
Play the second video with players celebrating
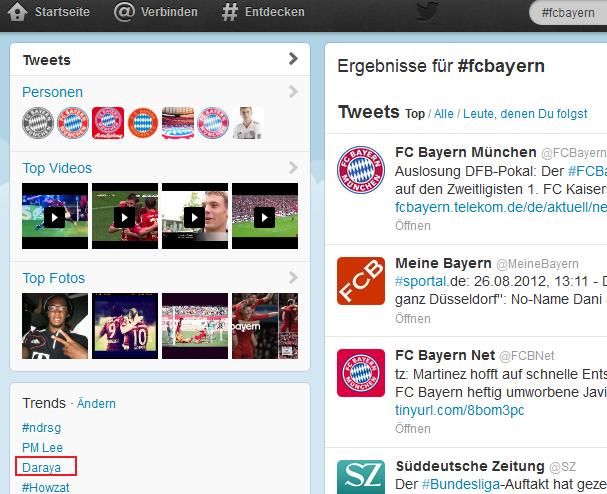click(x=125, y=217)
